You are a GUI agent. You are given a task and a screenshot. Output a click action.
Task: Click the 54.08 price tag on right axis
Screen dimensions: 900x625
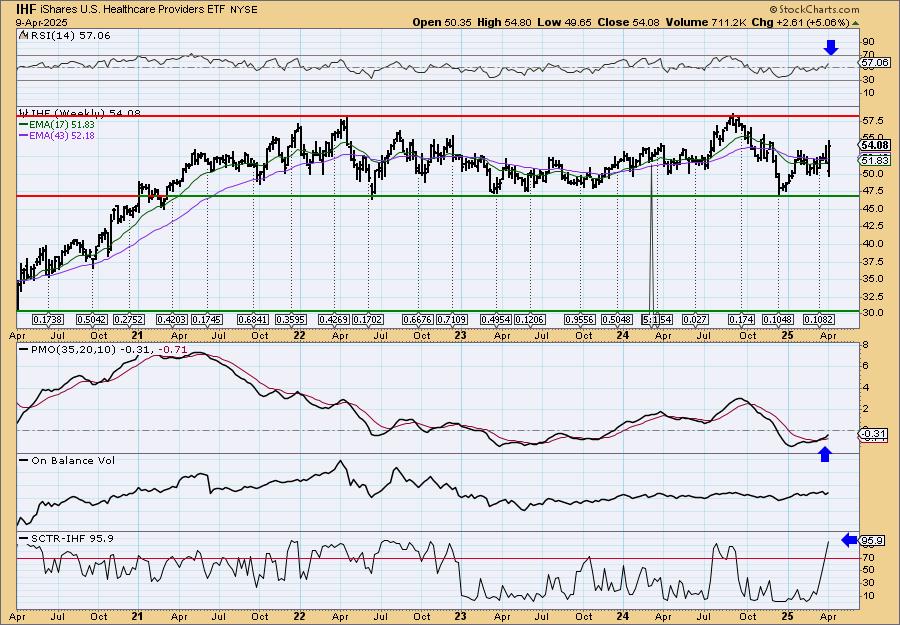[875, 145]
